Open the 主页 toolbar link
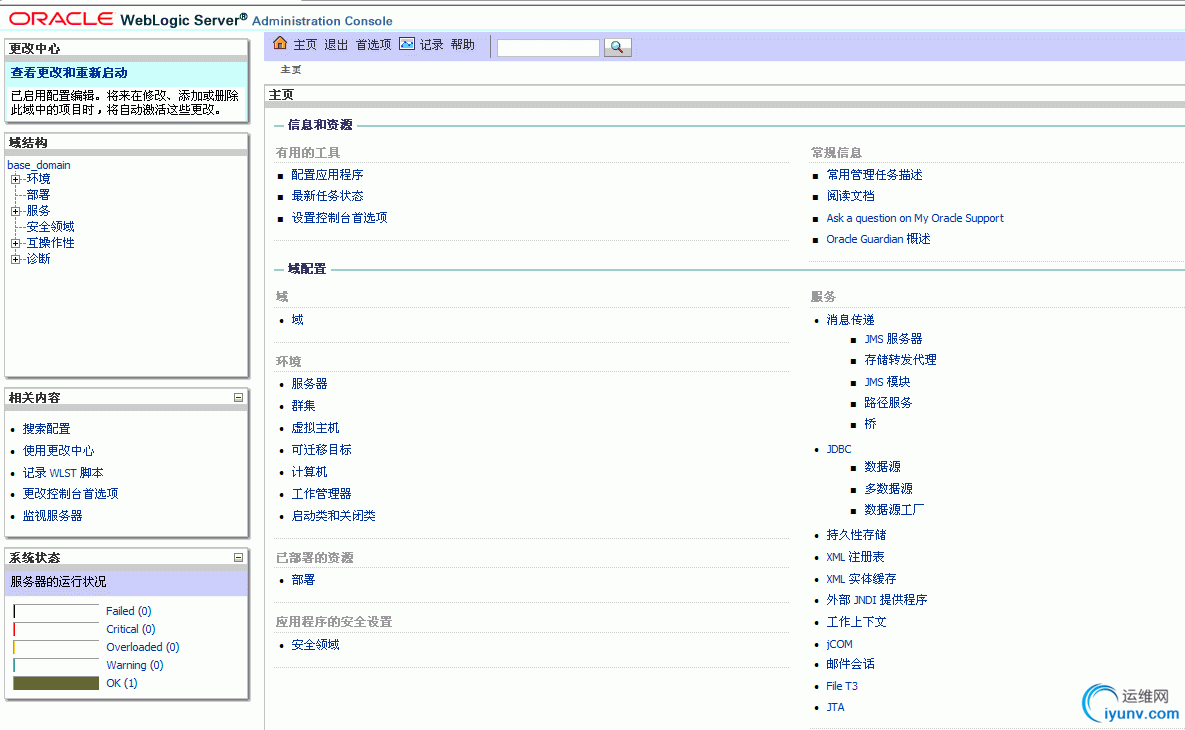 point(305,45)
